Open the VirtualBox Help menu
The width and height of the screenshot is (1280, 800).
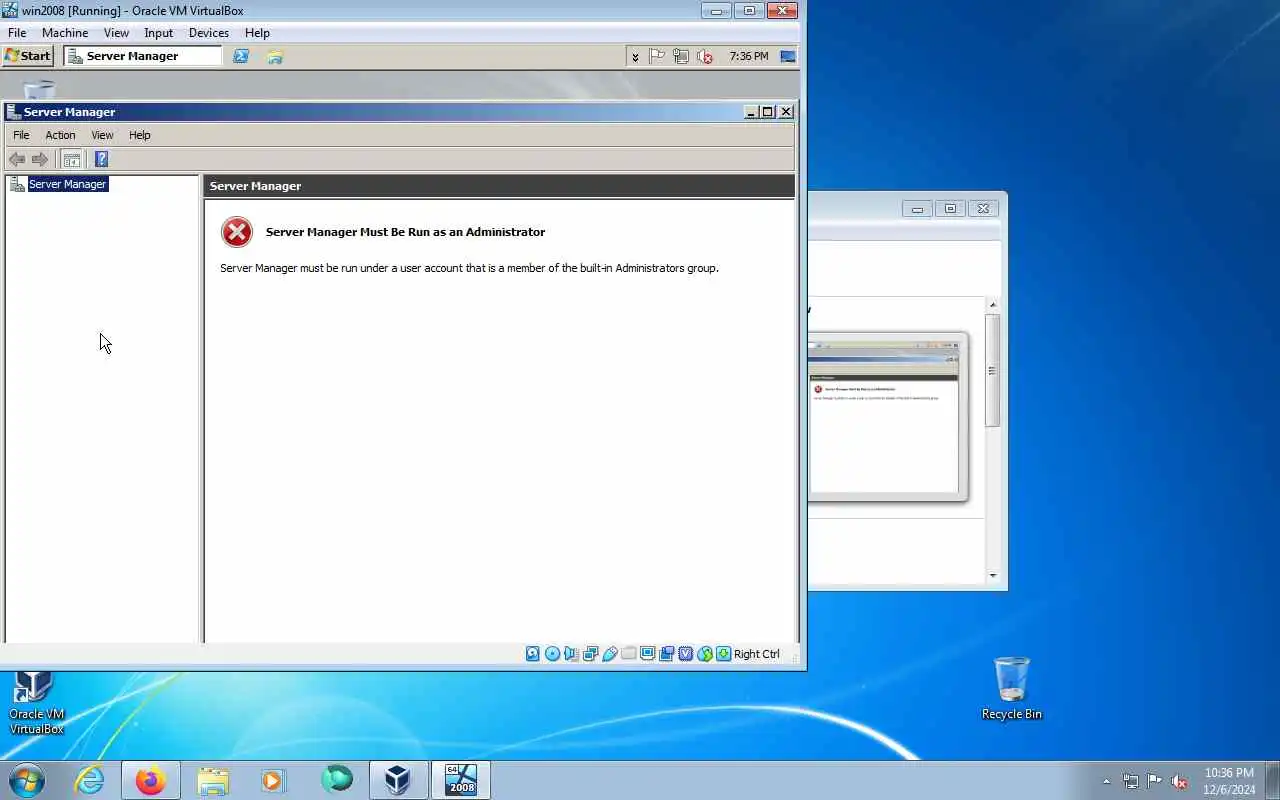coord(257,33)
